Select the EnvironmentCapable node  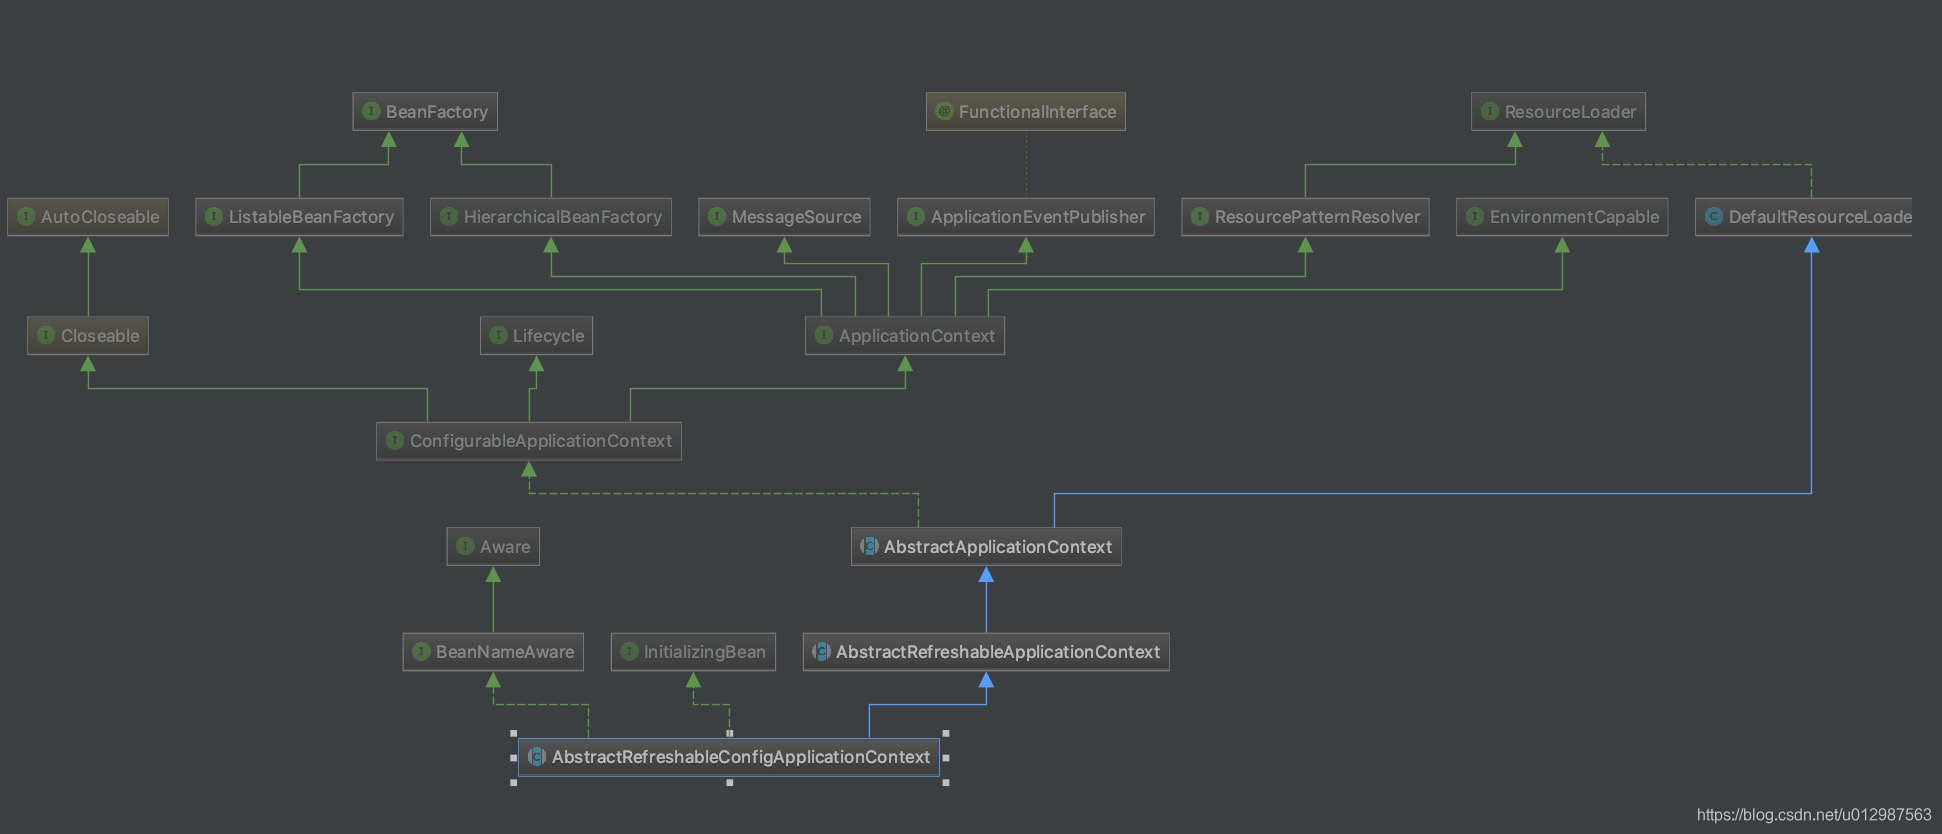(1562, 217)
